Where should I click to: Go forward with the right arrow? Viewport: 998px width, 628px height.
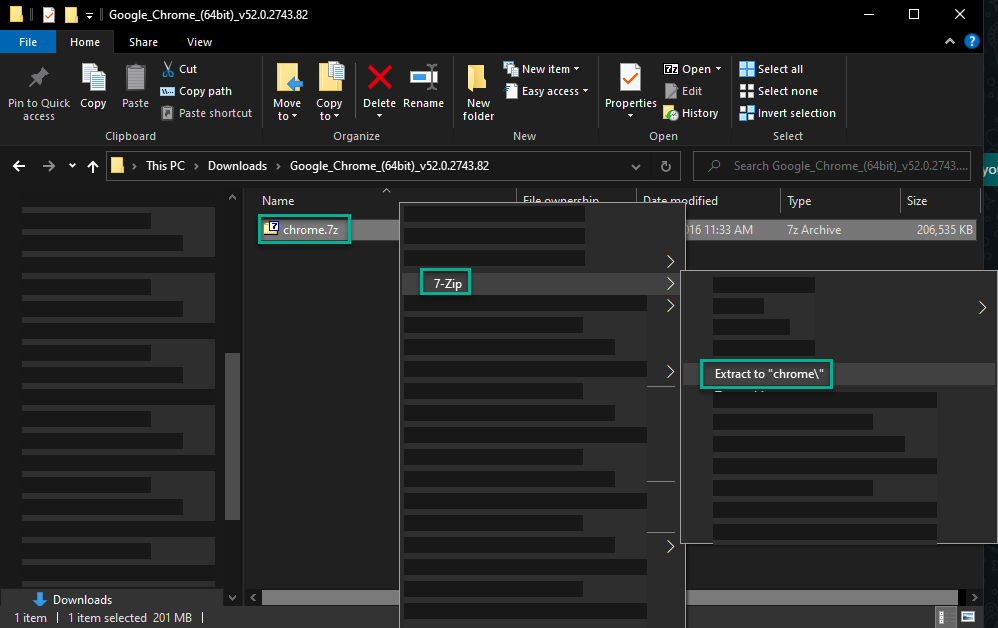coord(48,166)
